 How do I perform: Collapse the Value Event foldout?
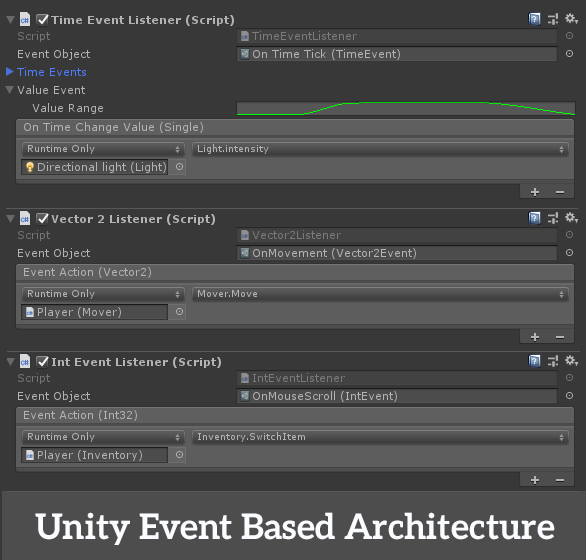coord(10,90)
